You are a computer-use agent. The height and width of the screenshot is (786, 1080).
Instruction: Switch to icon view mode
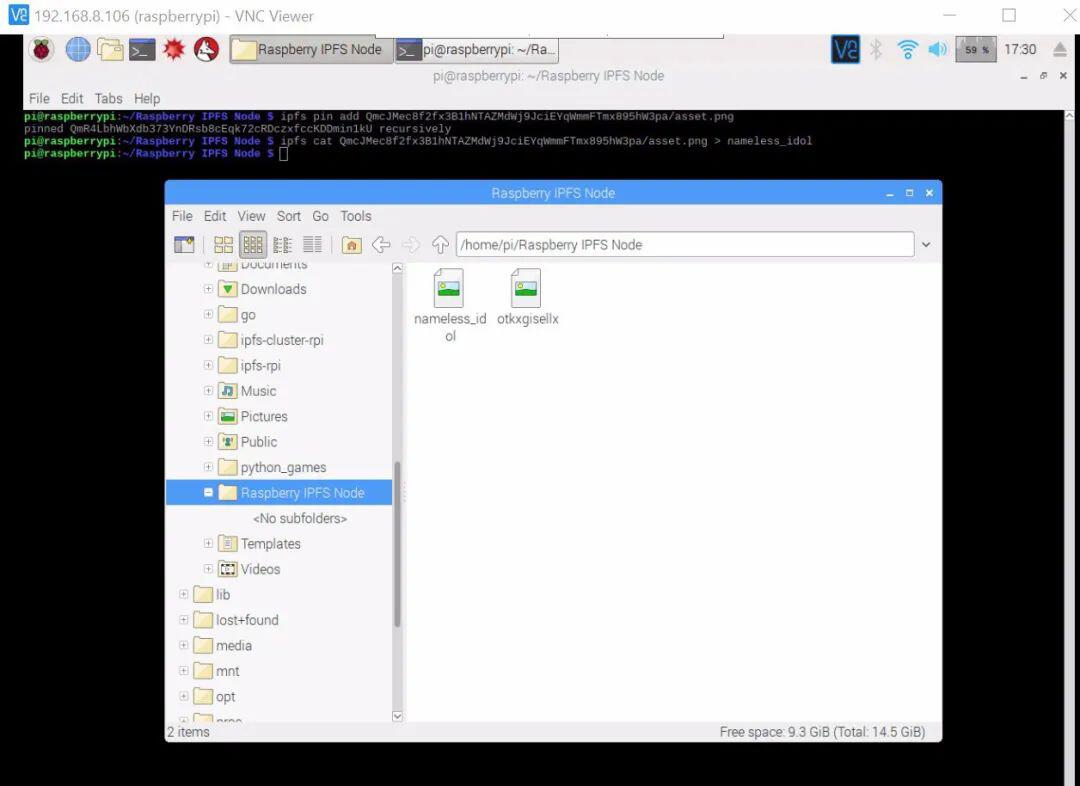pos(224,245)
